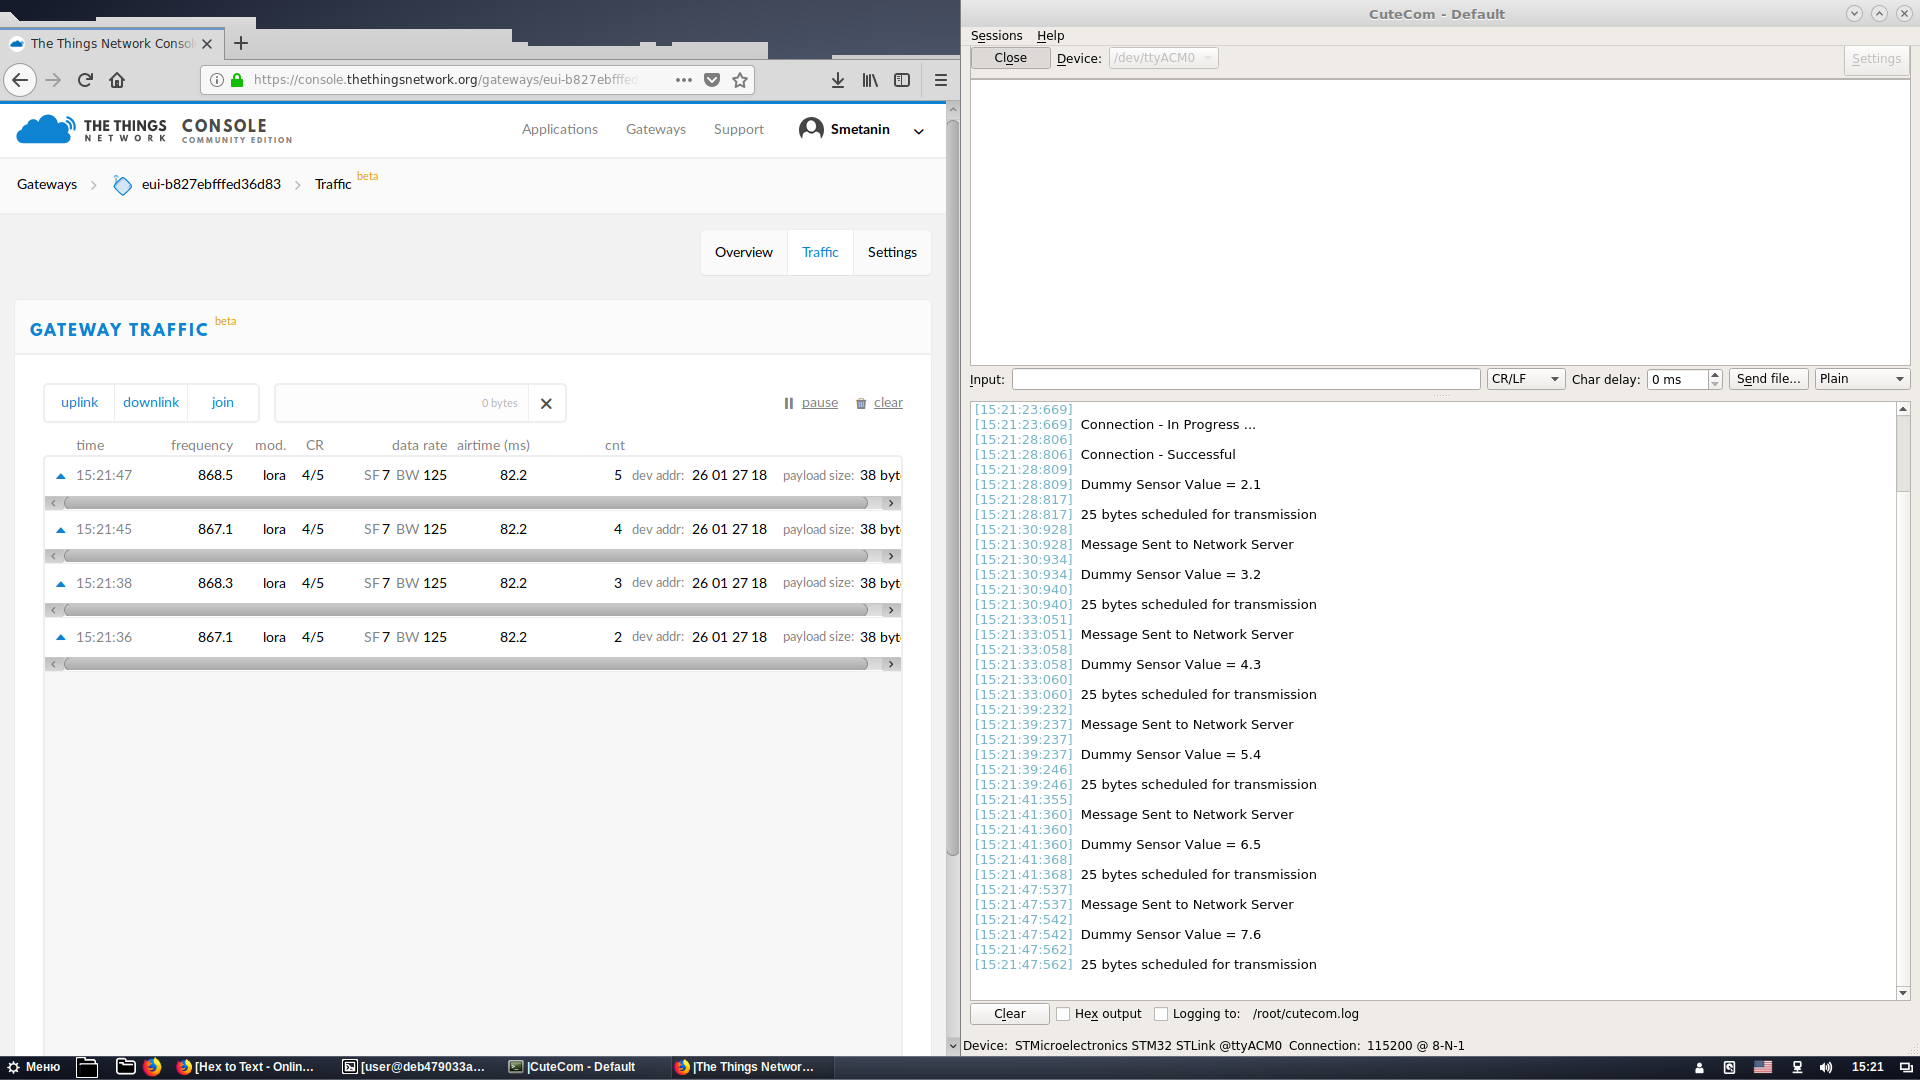
Task: Go back in Firefox browser
Action: pos(20,80)
